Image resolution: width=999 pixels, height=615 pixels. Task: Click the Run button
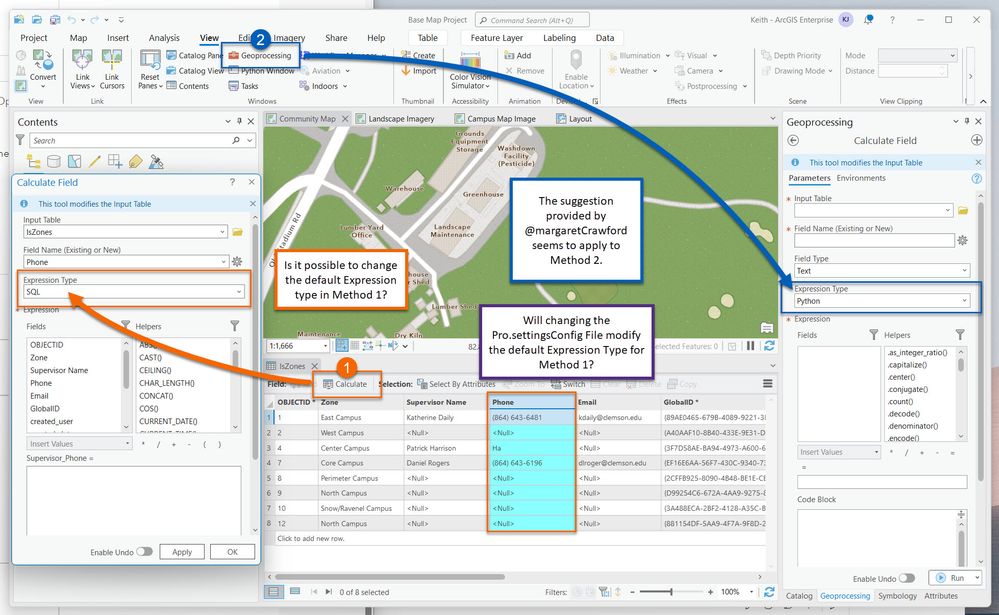949,578
